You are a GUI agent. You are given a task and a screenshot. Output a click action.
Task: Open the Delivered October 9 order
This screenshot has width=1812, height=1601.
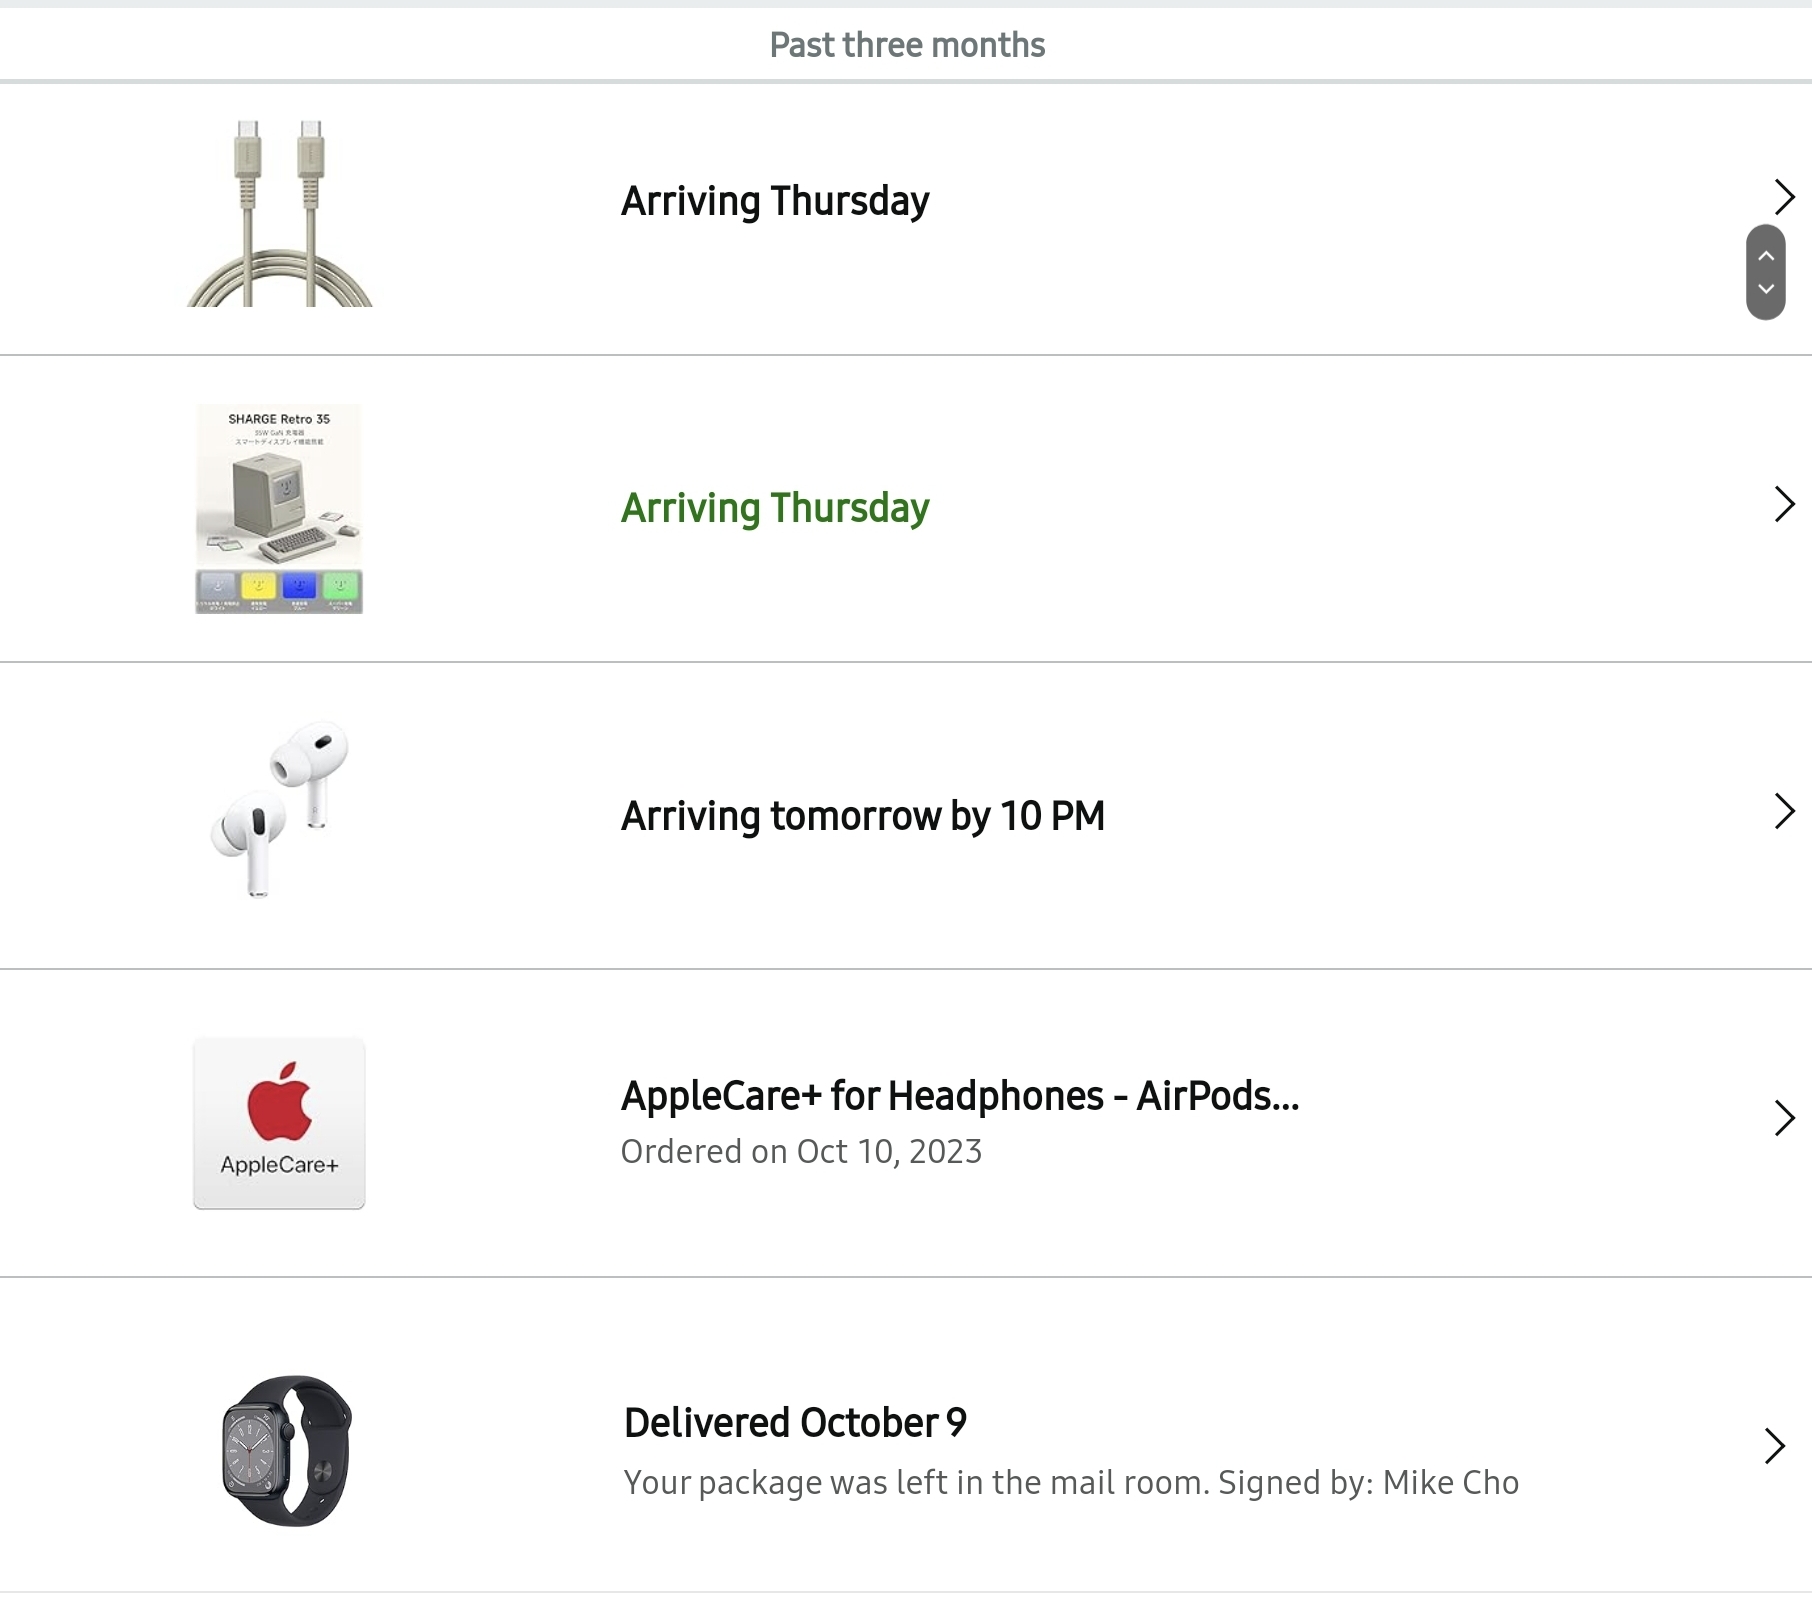795,1423
